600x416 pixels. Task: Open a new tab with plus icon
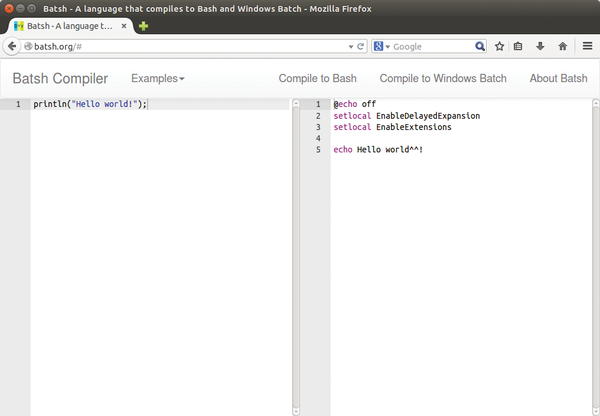point(143,26)
